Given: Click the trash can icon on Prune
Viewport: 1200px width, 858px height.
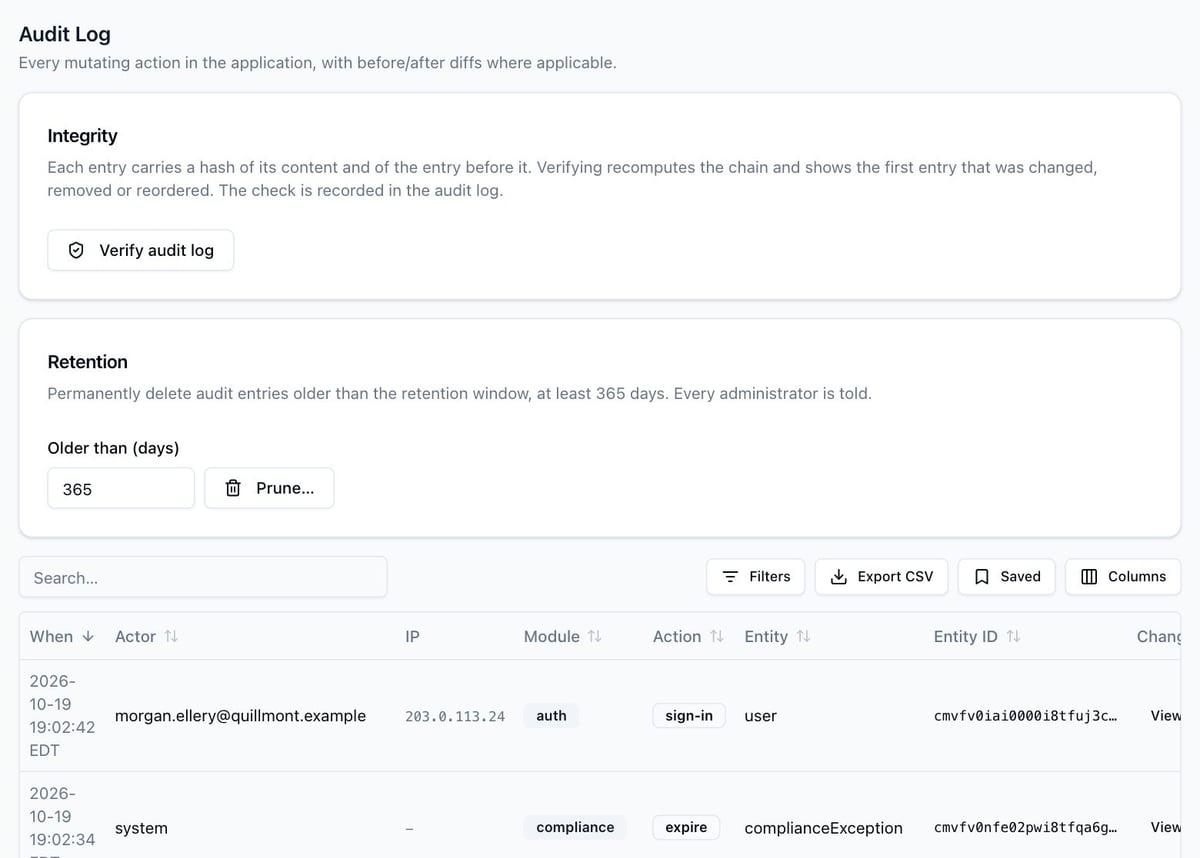Looking at the screenshot, I should [x=233, y=488].
